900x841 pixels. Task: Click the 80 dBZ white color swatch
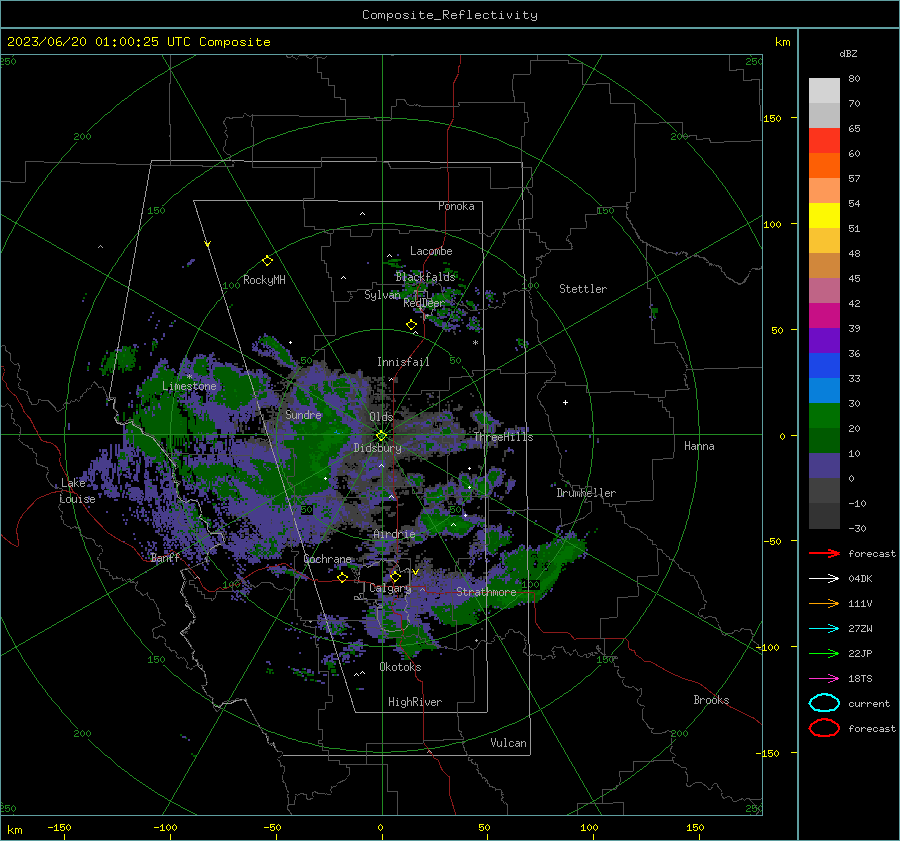tap(824, 90)
